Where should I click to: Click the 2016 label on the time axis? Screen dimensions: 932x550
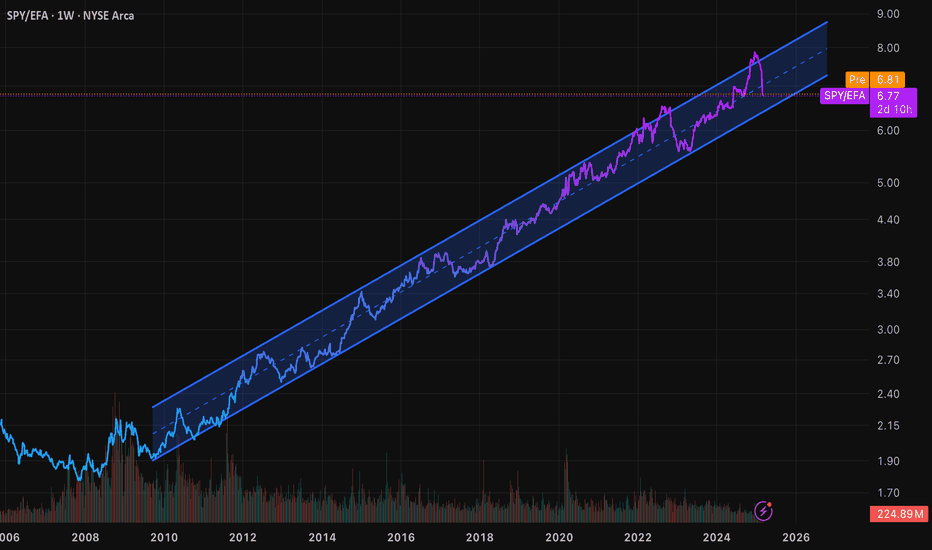[401, 538]
